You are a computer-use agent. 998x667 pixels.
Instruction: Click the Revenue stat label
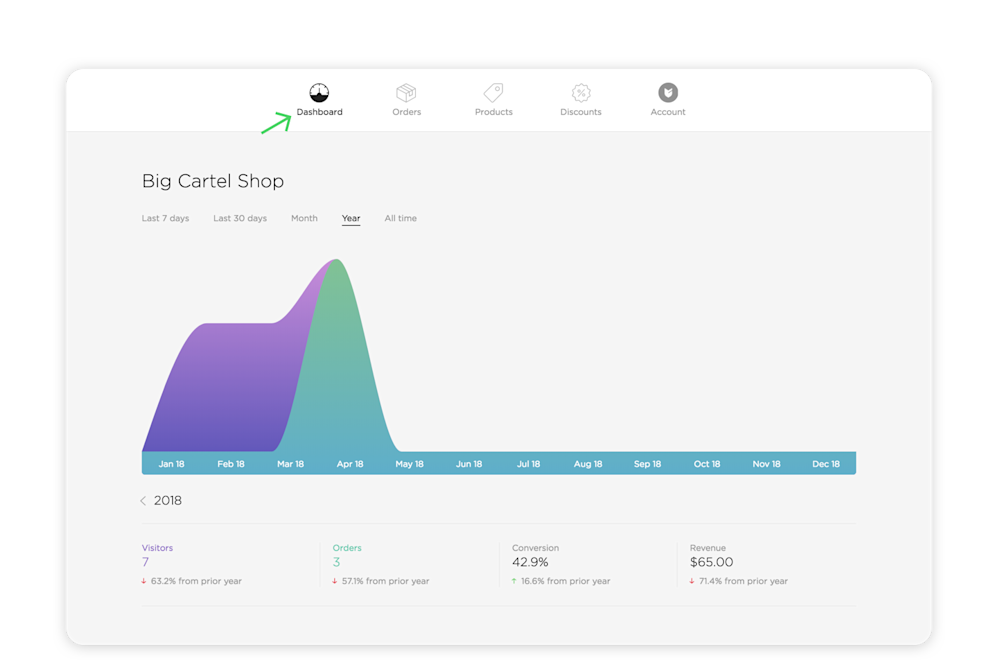708,548
